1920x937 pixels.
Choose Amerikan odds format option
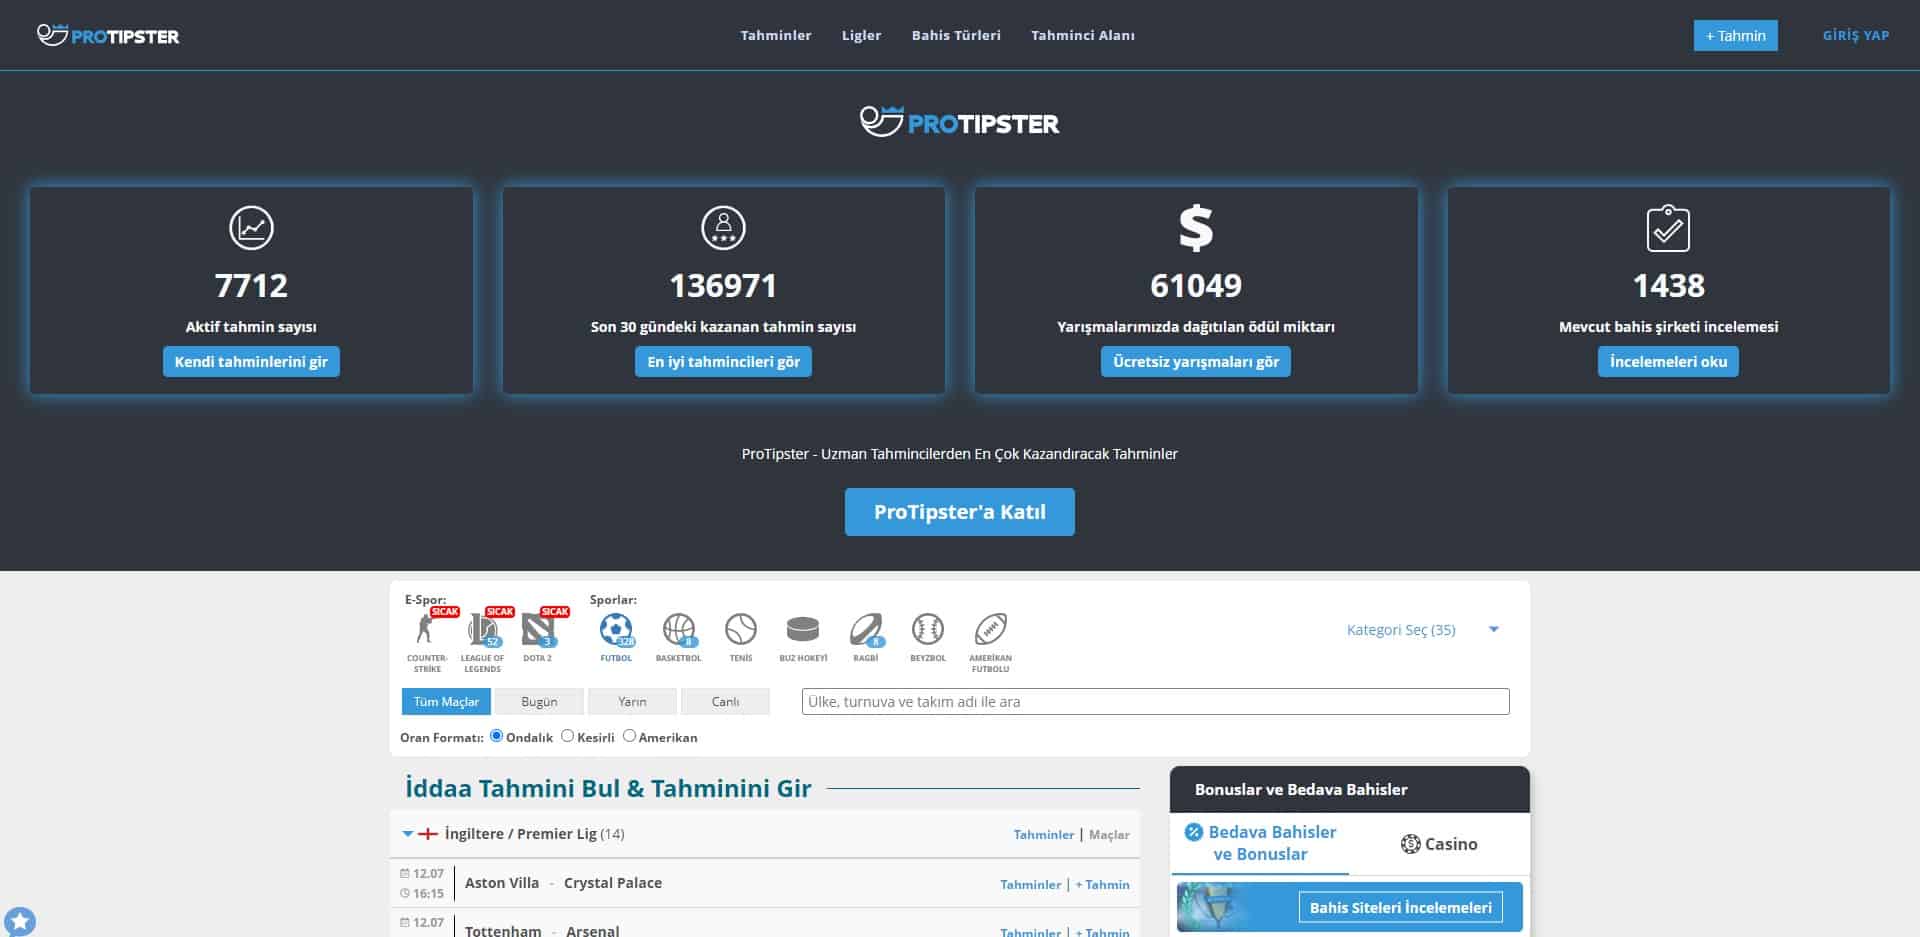point(630,736)
